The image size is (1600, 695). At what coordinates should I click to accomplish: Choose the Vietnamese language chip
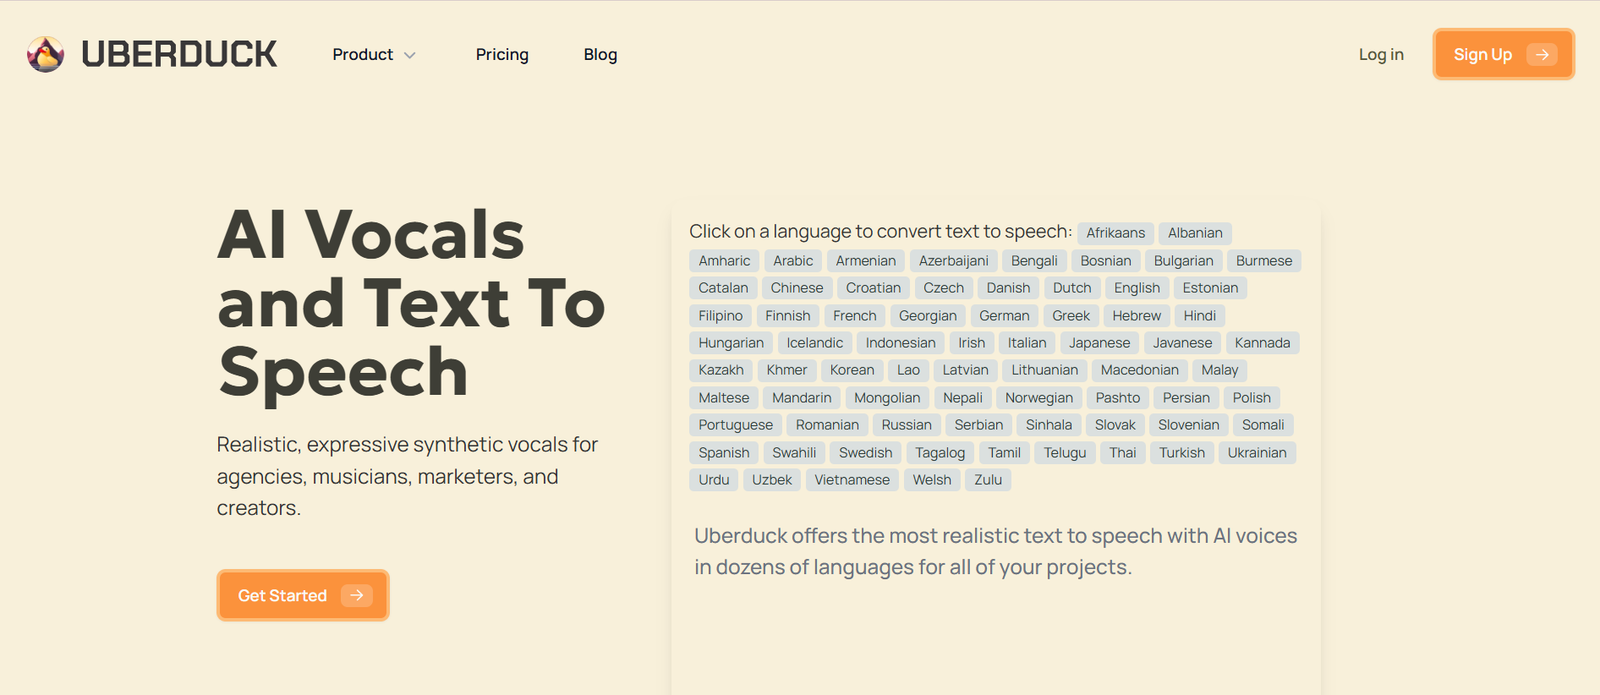851,480
